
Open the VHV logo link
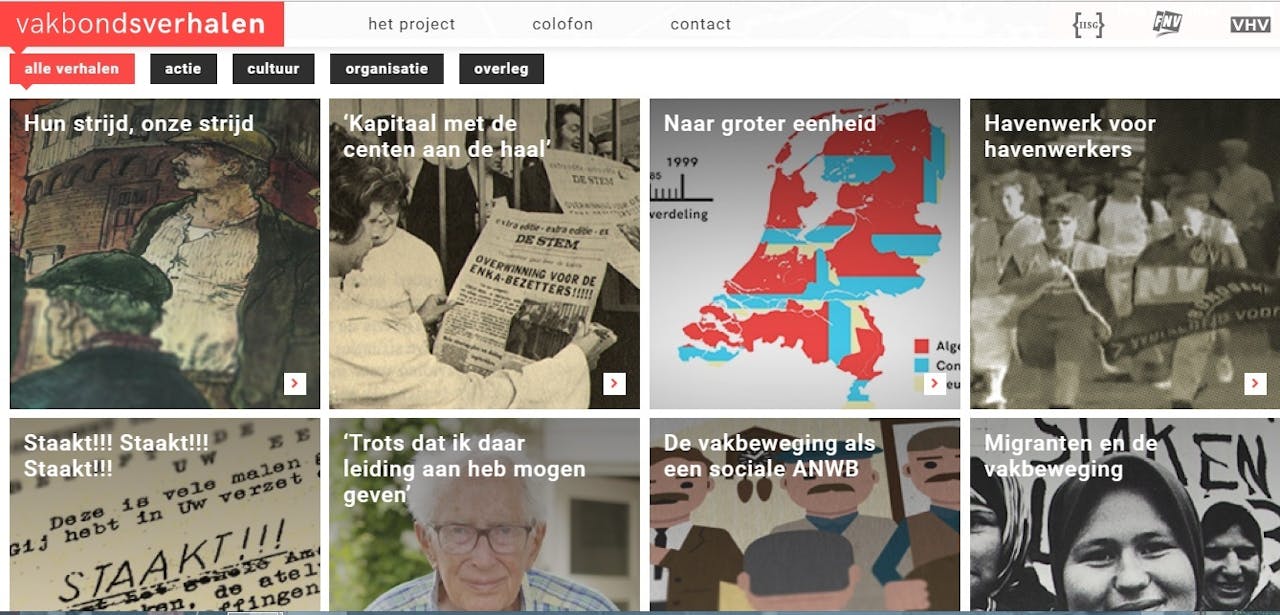[1250, 24]
